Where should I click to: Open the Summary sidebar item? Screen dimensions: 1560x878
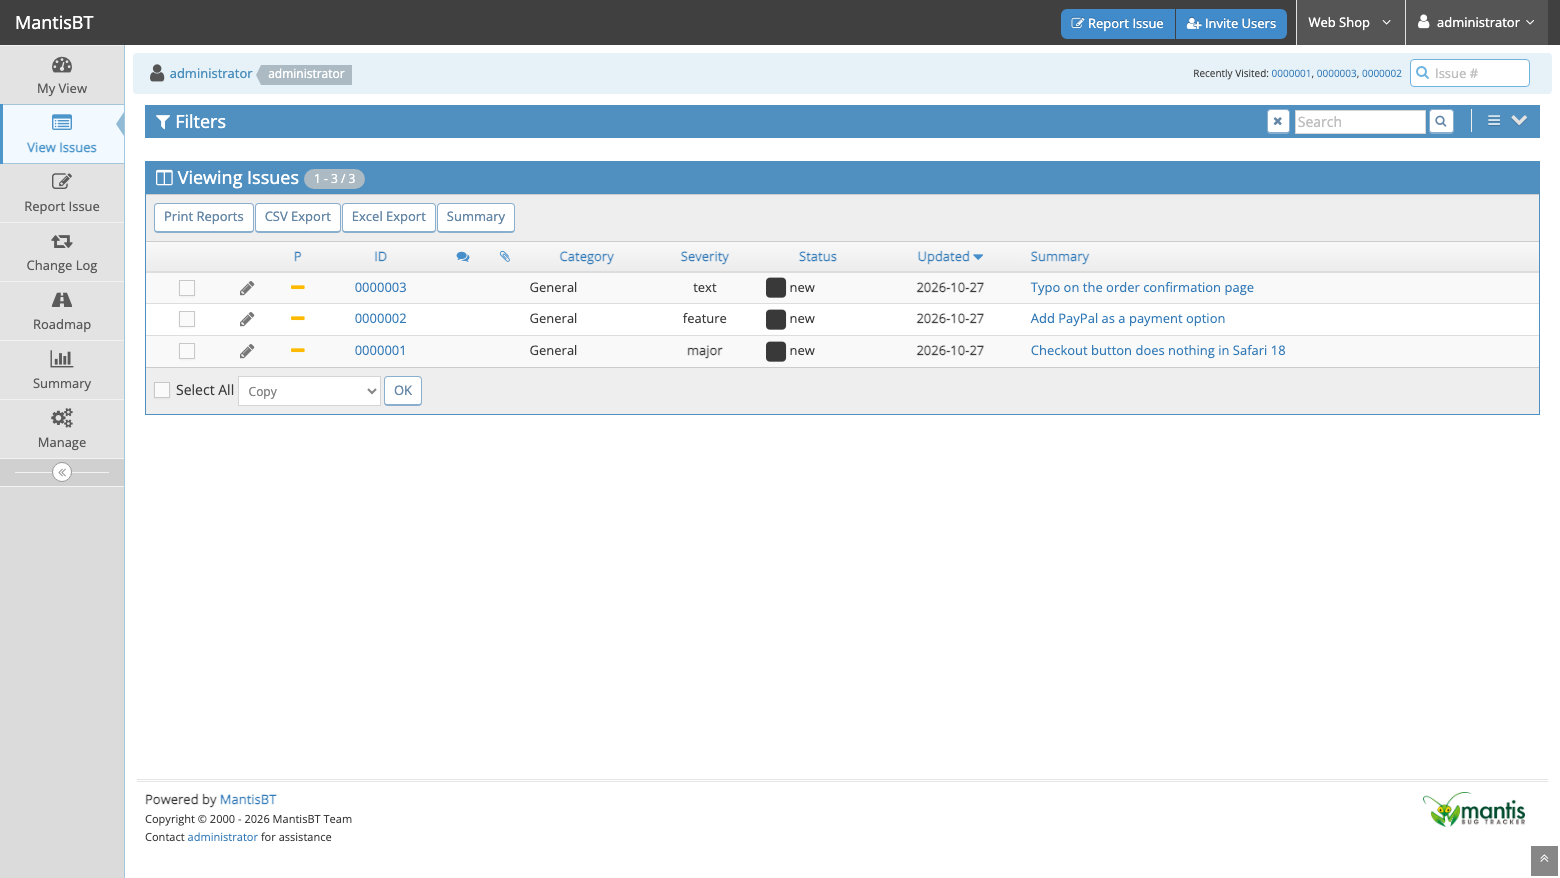(62, 371)
